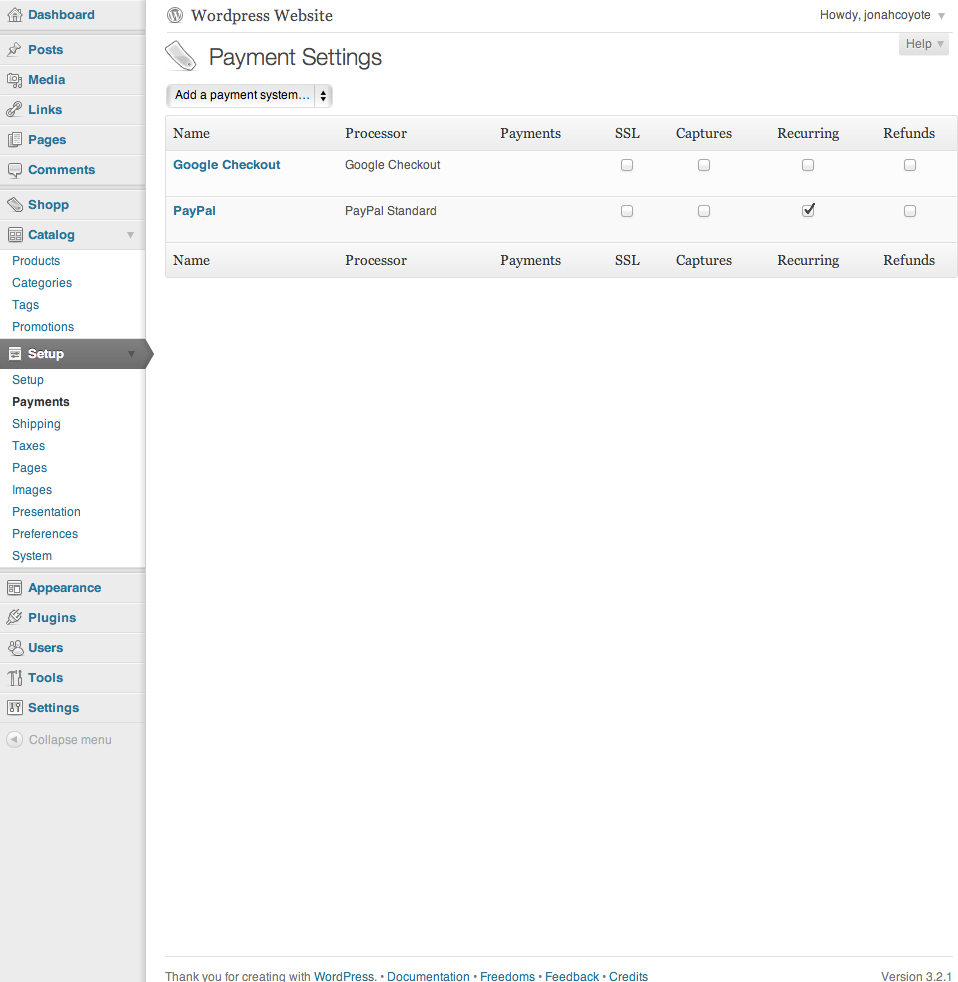This screenshot has width=958, height=982.
Task: Toggle Captures checkbox for PayPal
Action: click(704, 211)
